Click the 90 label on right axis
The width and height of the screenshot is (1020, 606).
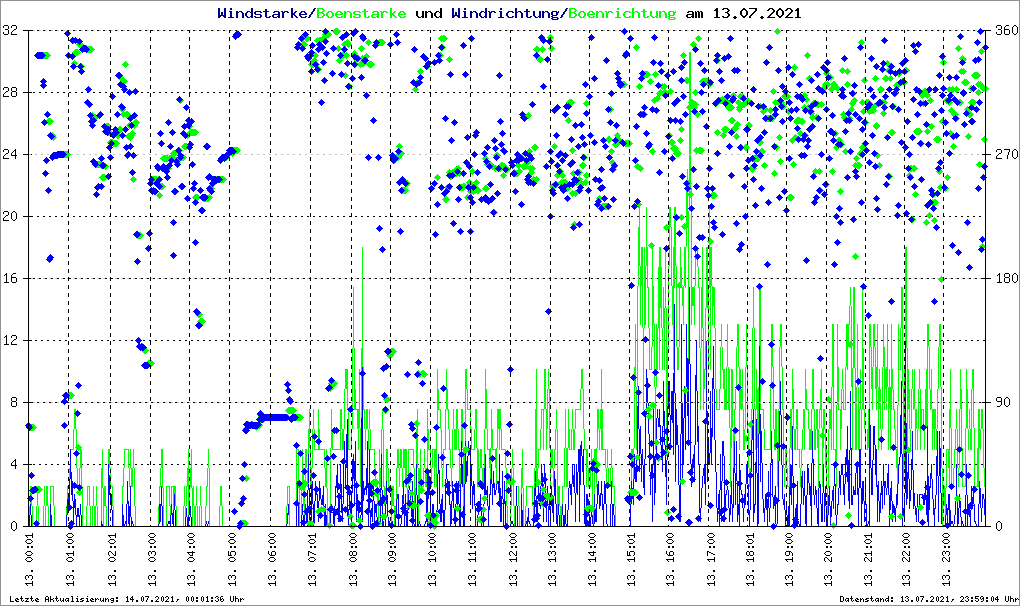point(1000,402)
